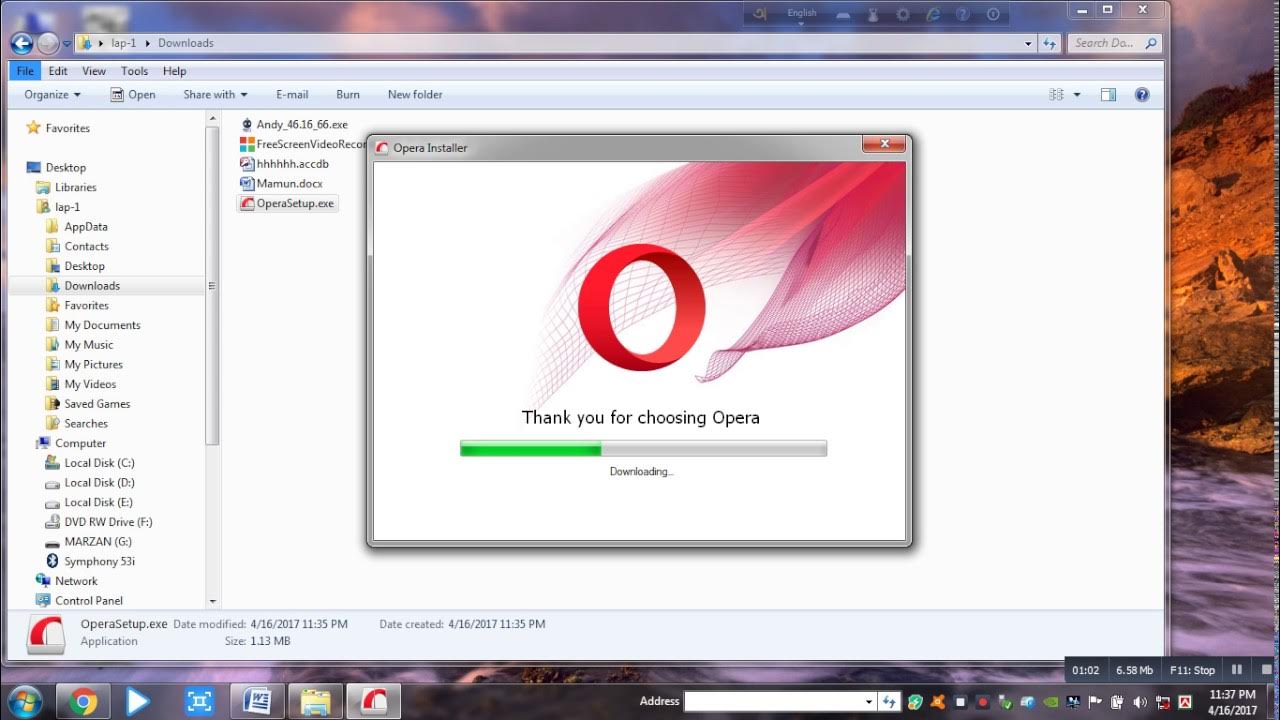Click the Open toolbar button
The height and width of the screenshot is (720, 1280).
coord(133,95)
